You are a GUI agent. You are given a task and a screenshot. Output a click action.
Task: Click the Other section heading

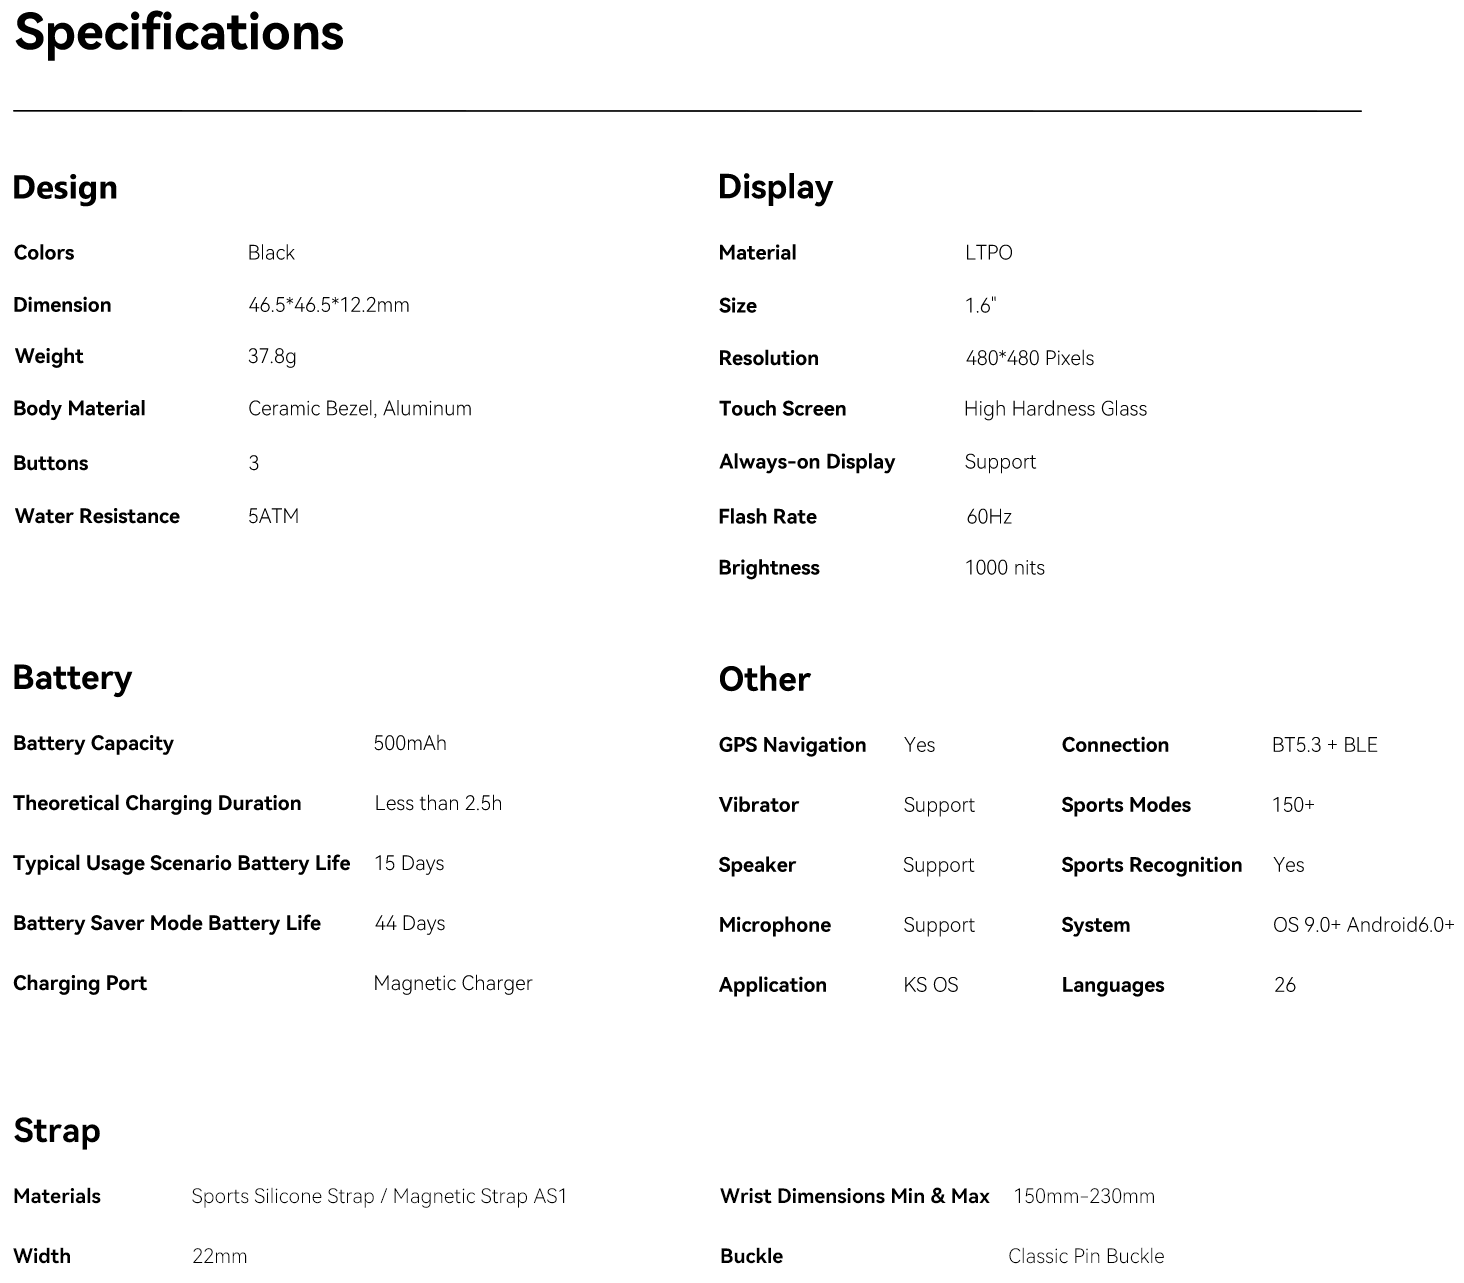coord(764,679)
